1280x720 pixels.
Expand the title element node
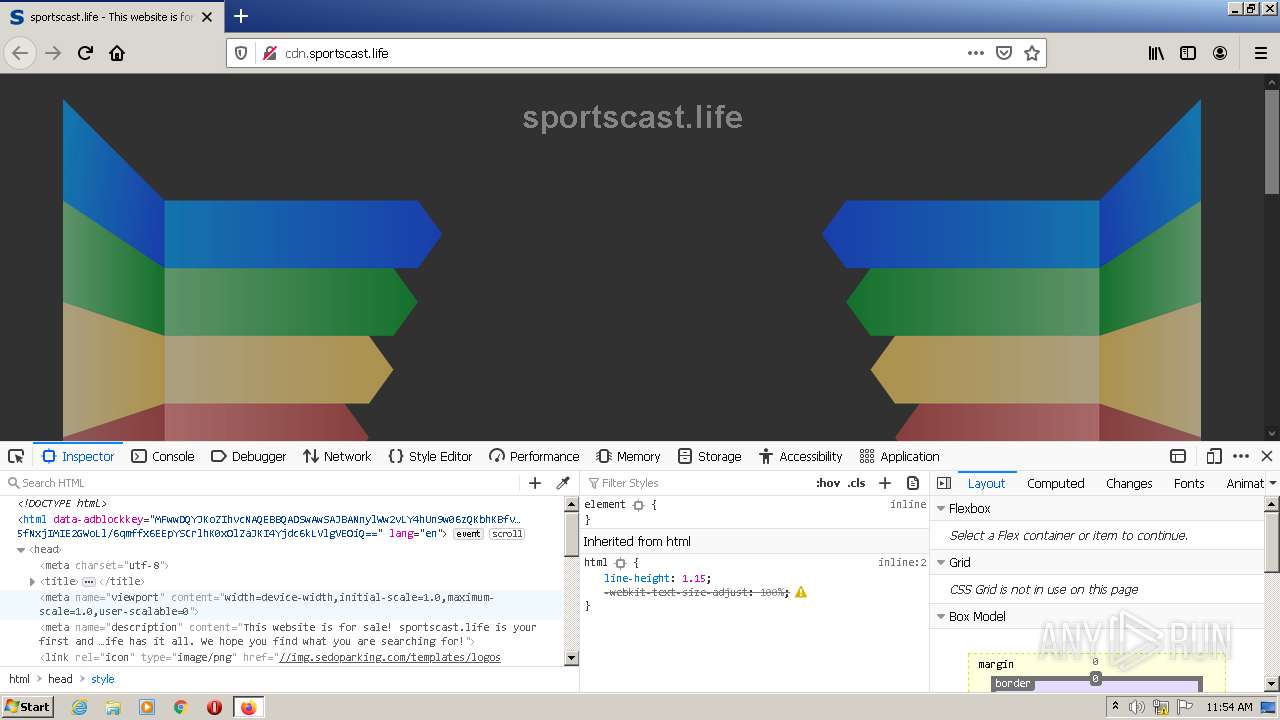pyautogui.click(x=33, y=581)
